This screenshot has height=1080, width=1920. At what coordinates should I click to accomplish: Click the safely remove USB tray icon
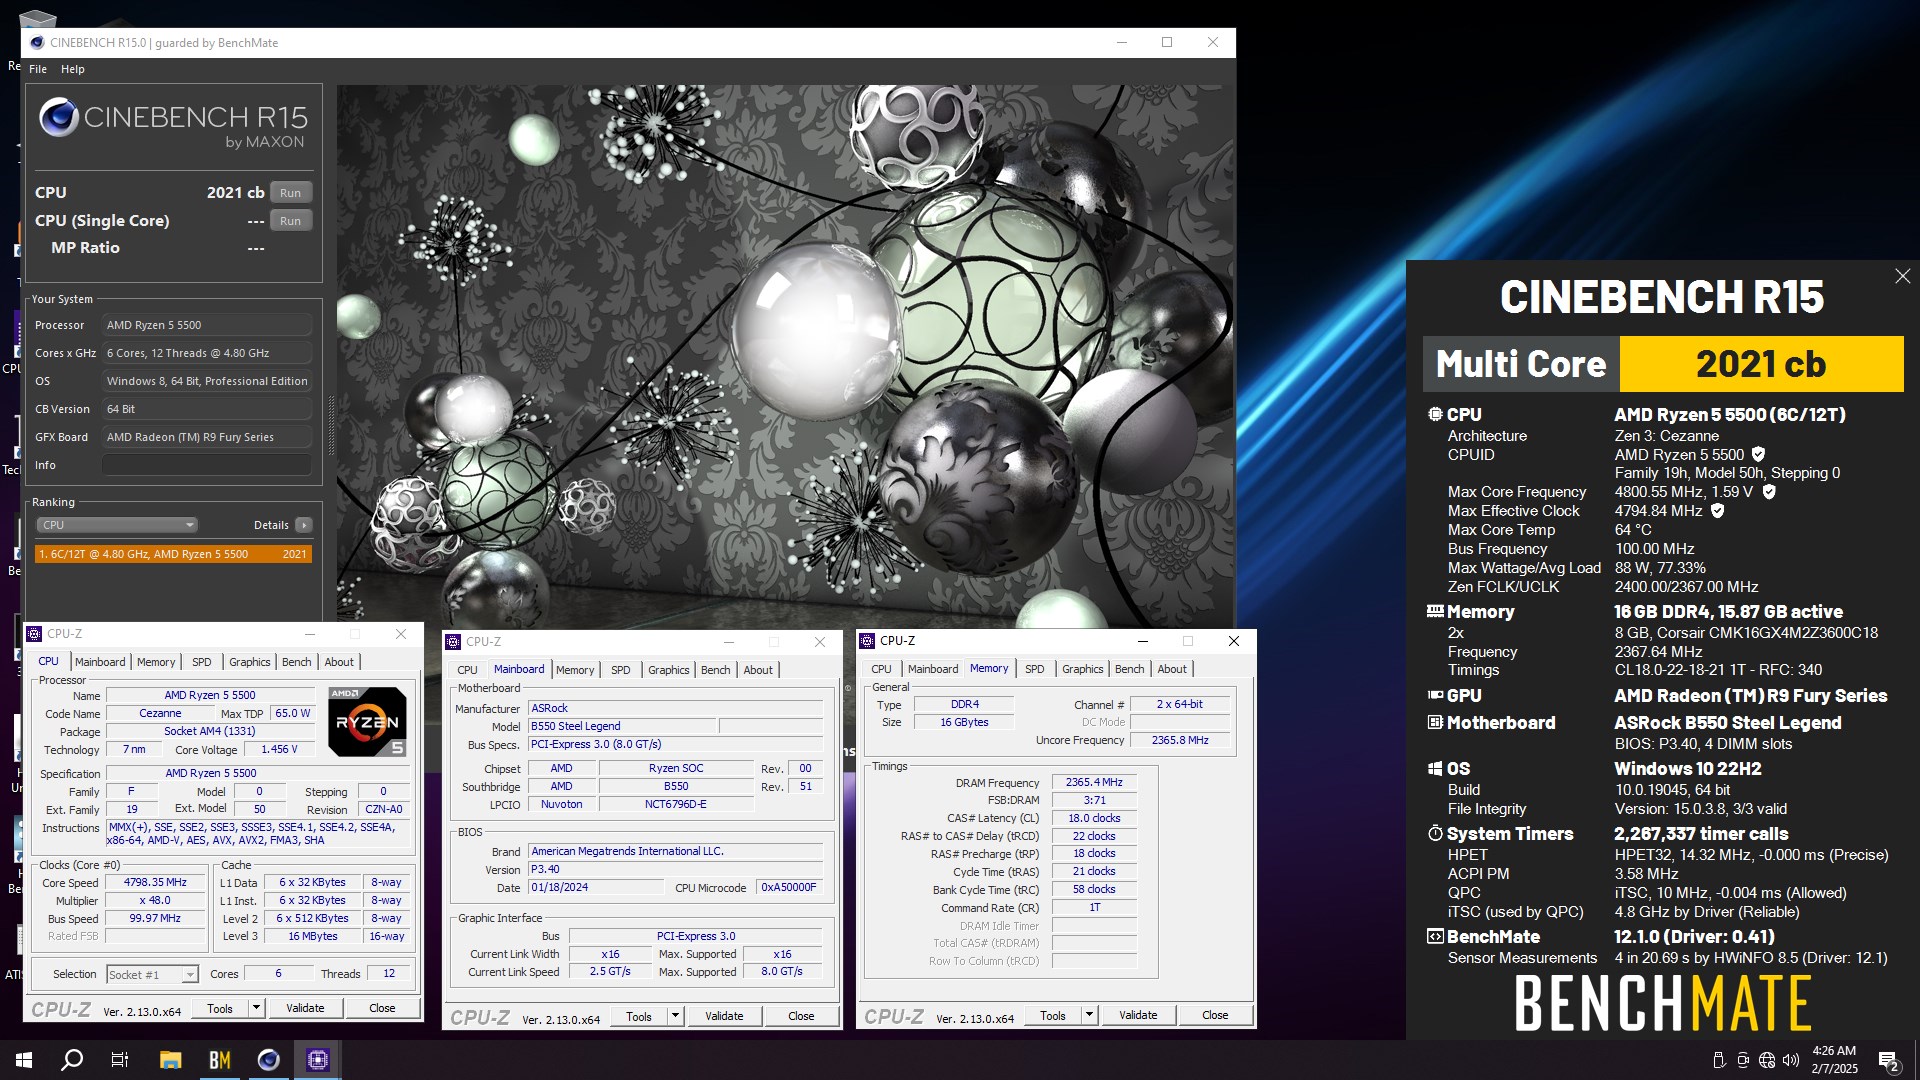pos(1719,1060)
